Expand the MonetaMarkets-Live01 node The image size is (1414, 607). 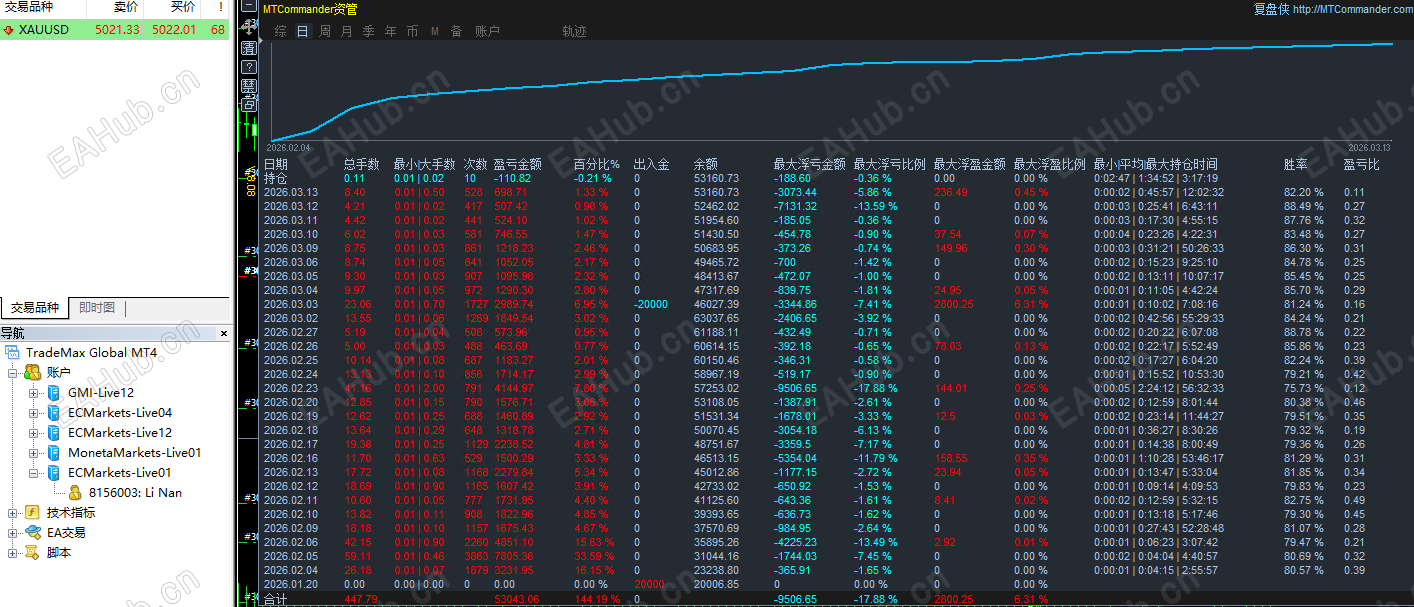point(33,453)
